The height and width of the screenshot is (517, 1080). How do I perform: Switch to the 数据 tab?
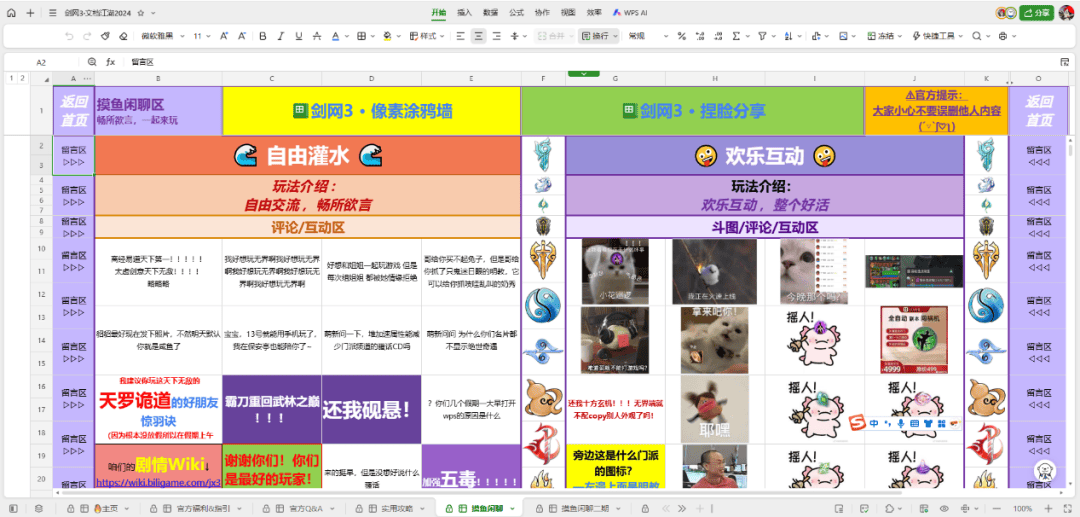490,12
